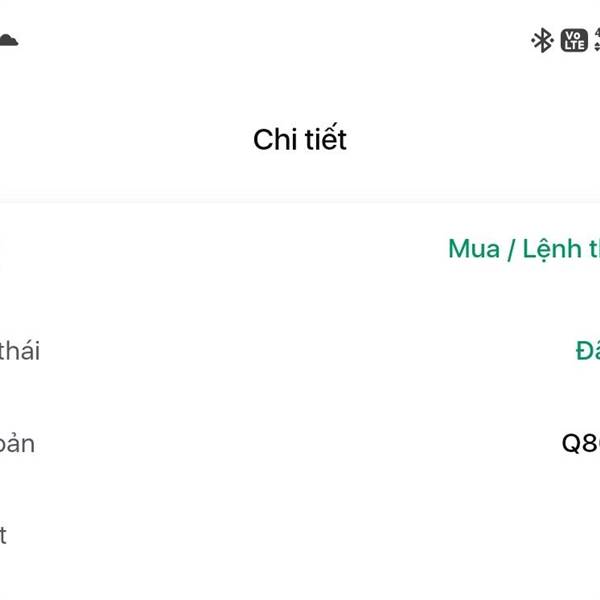Tap the truncated "t" label in last row
The width and height of the screenshot is (600, 600).
coord(4,535)
